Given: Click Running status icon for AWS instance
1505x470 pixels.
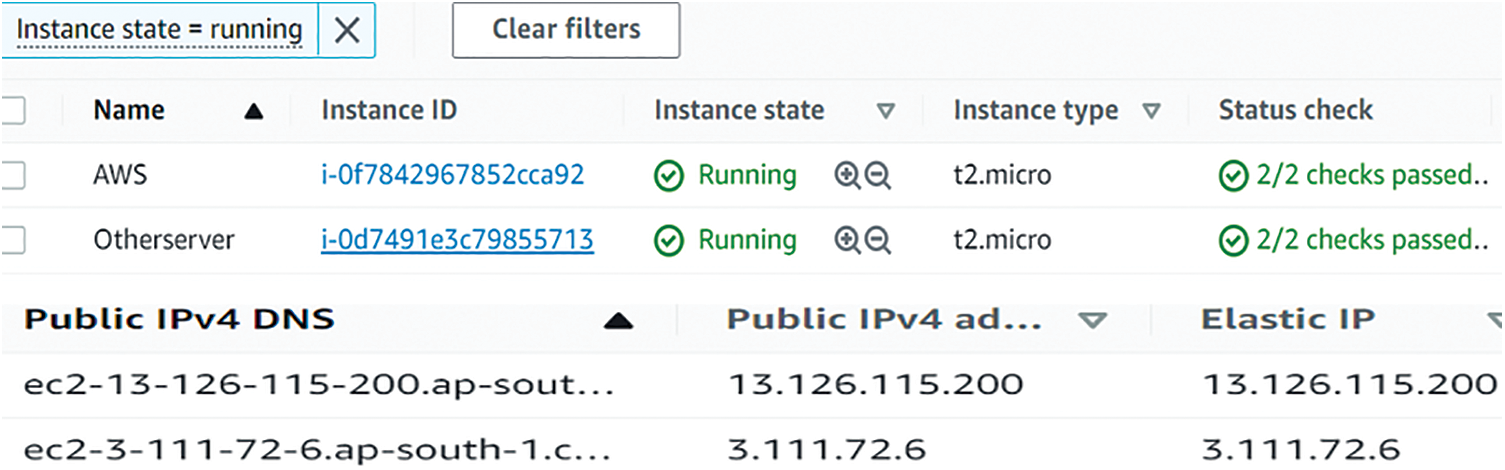Looking at the screenshot, I should point(668,177).
